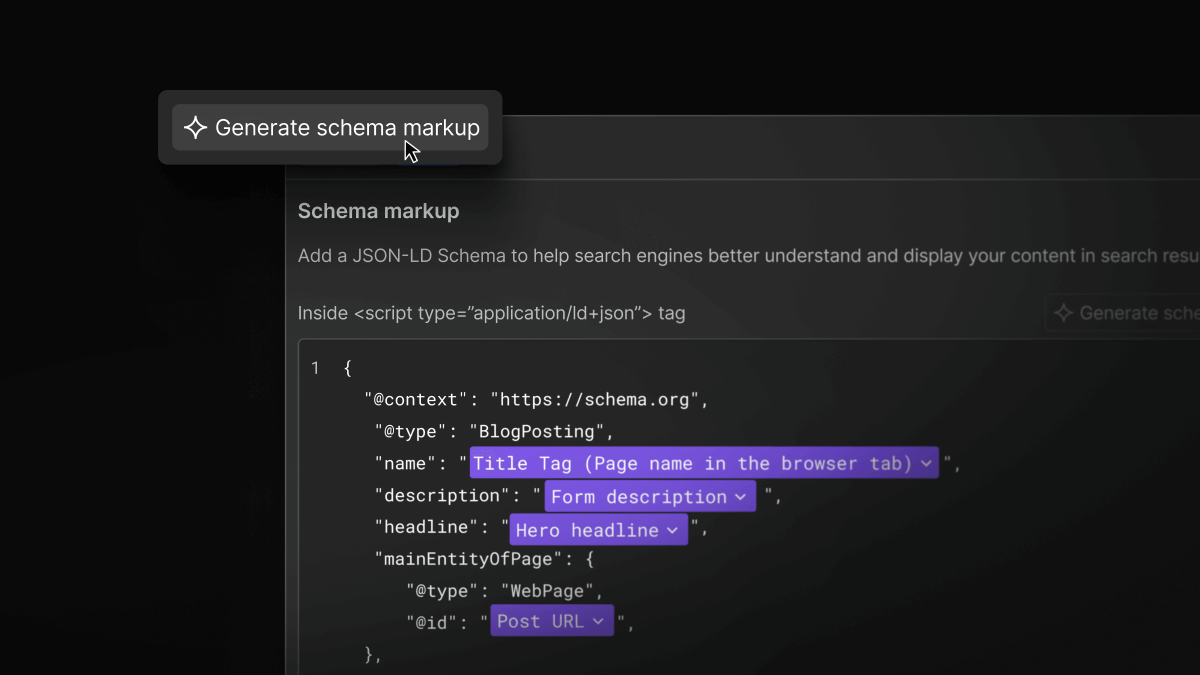Click line number 1 in the code editor

[x=315, y=368]
